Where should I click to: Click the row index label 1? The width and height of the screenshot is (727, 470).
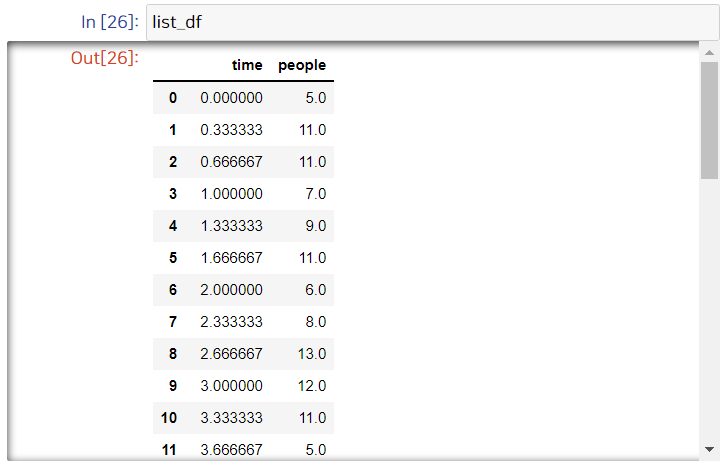pos(173,130)
